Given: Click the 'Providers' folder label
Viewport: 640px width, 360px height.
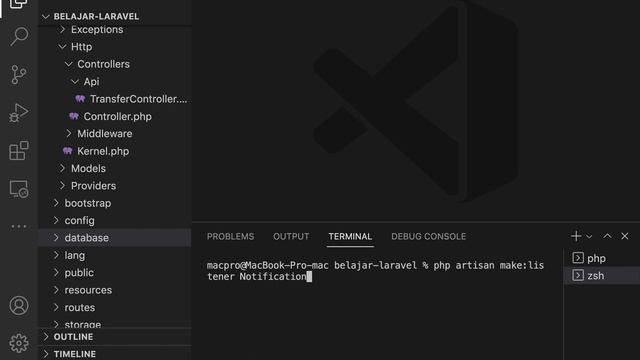Looking at the screenshot, I should (x=93, y=186).
